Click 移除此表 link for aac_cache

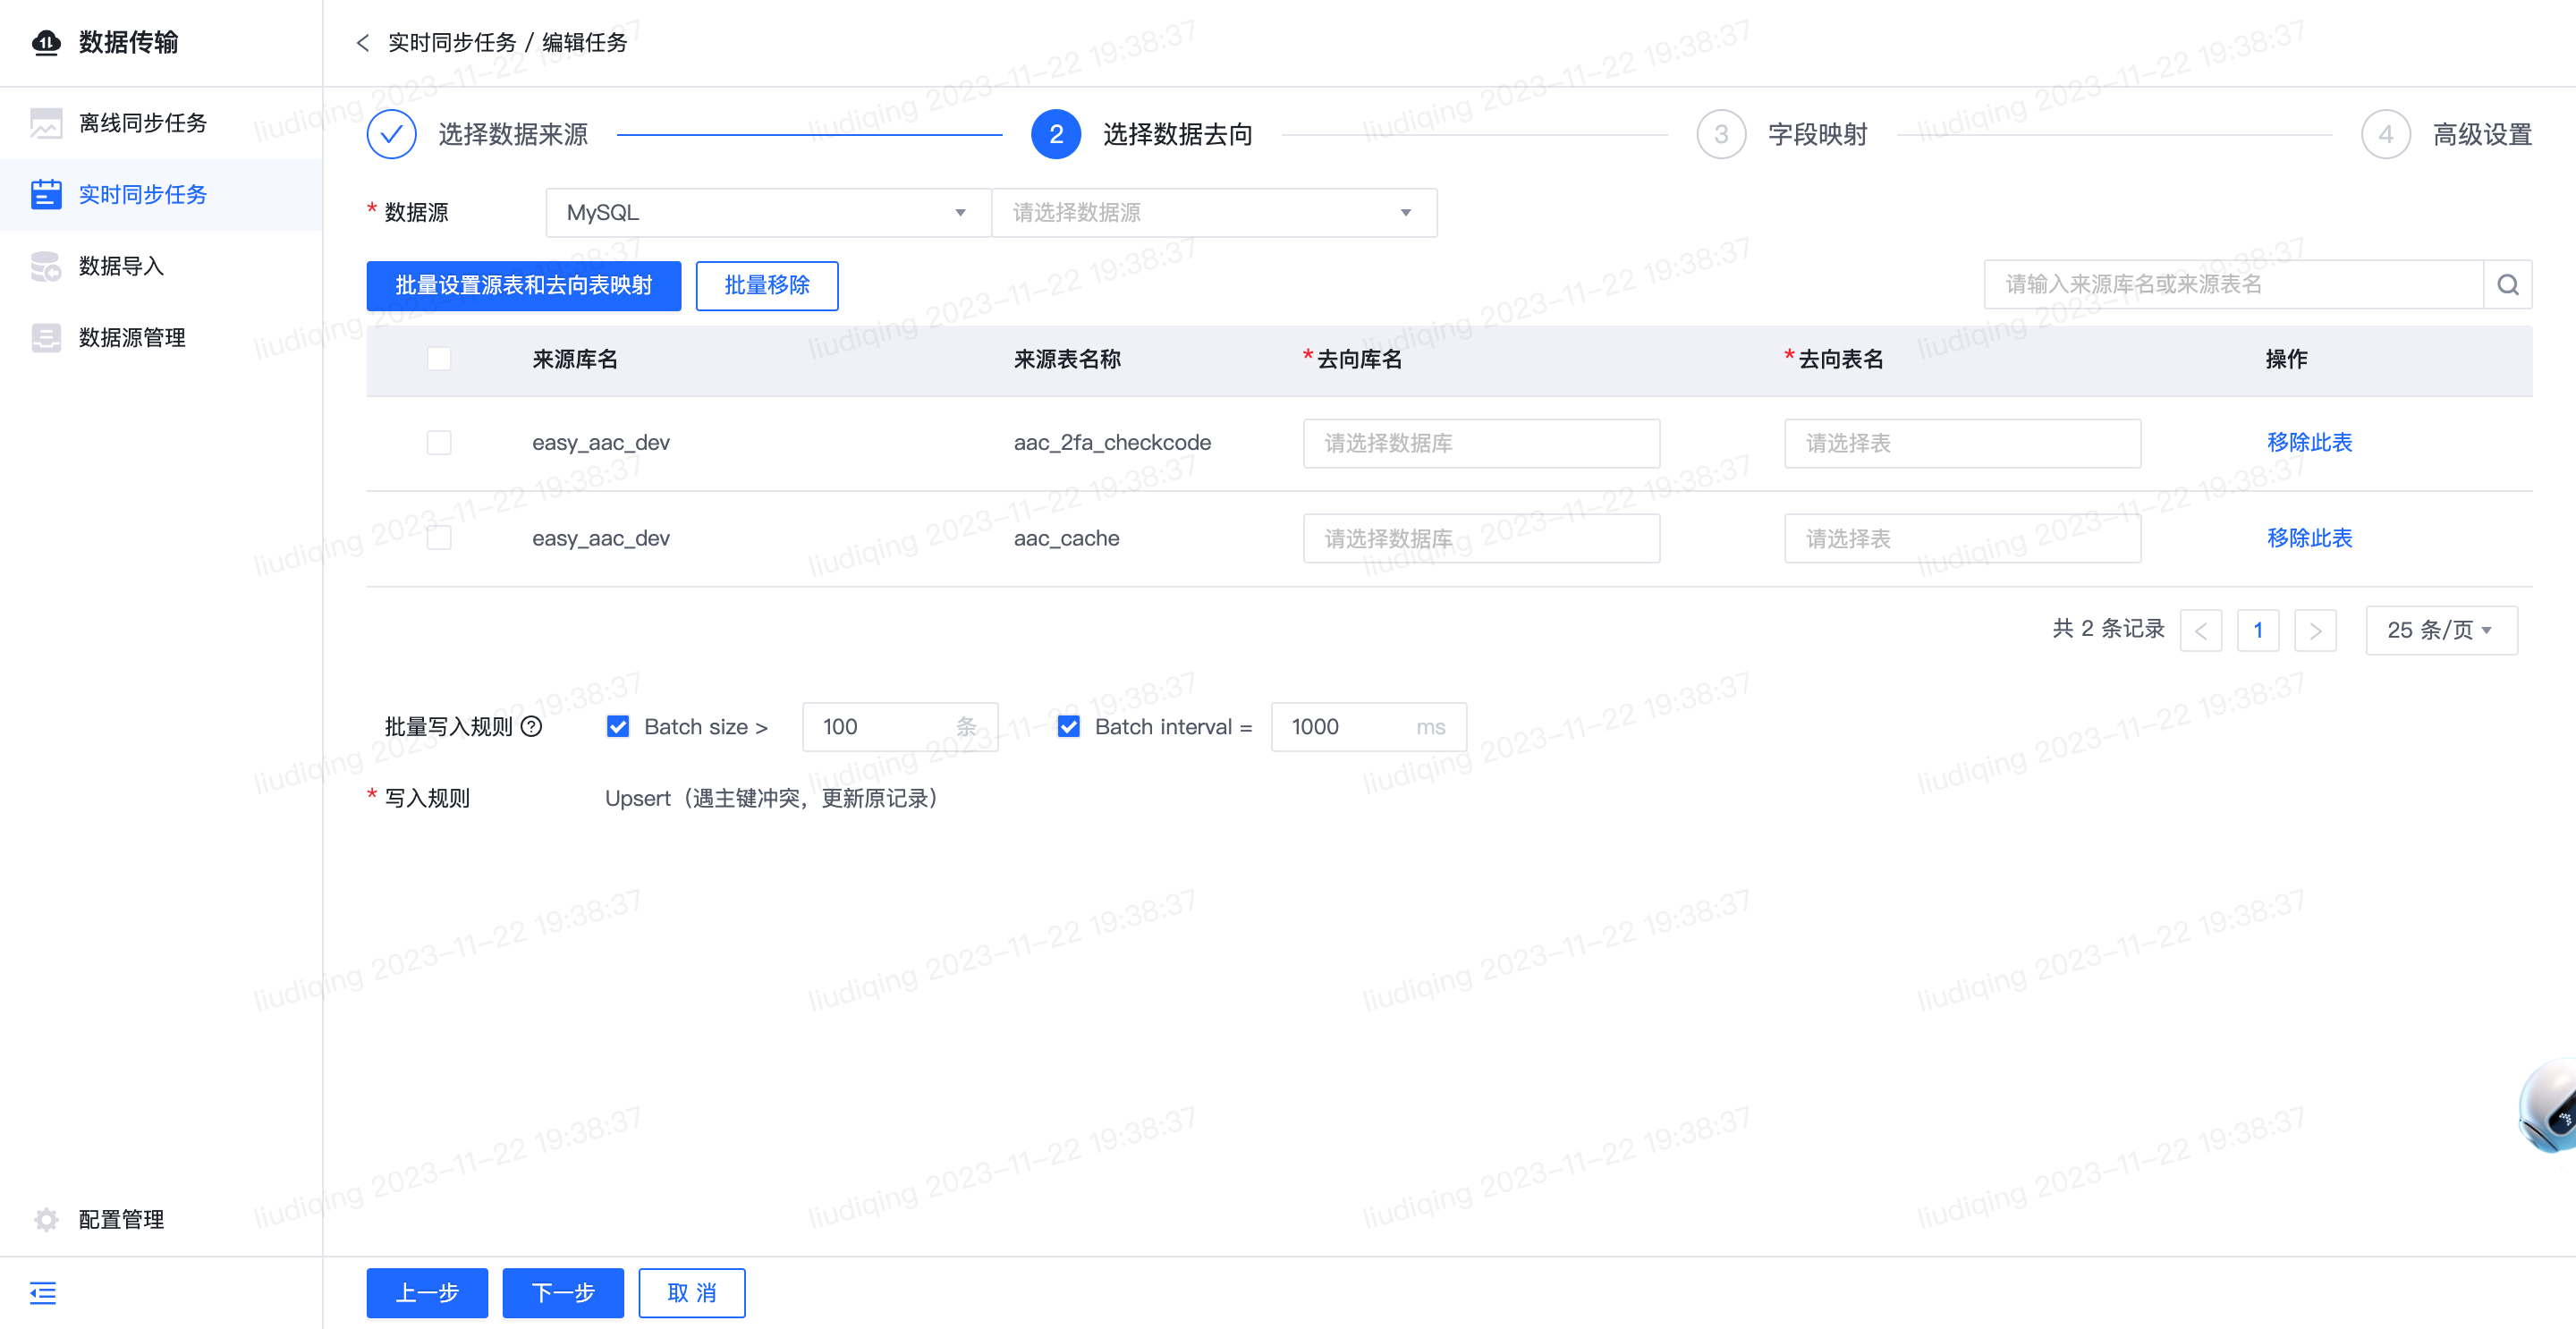pos(2309,539)
